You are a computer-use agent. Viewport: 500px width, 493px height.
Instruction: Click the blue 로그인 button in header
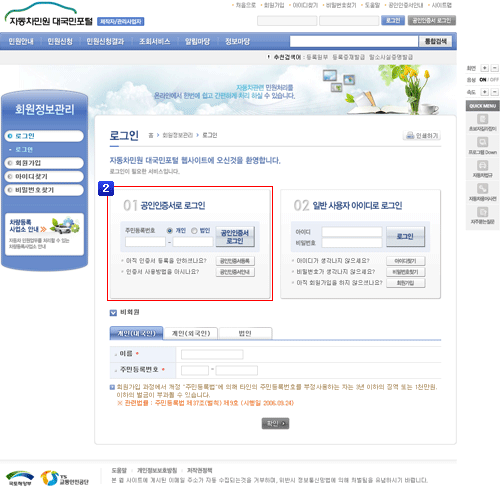(x=393, y=20)
